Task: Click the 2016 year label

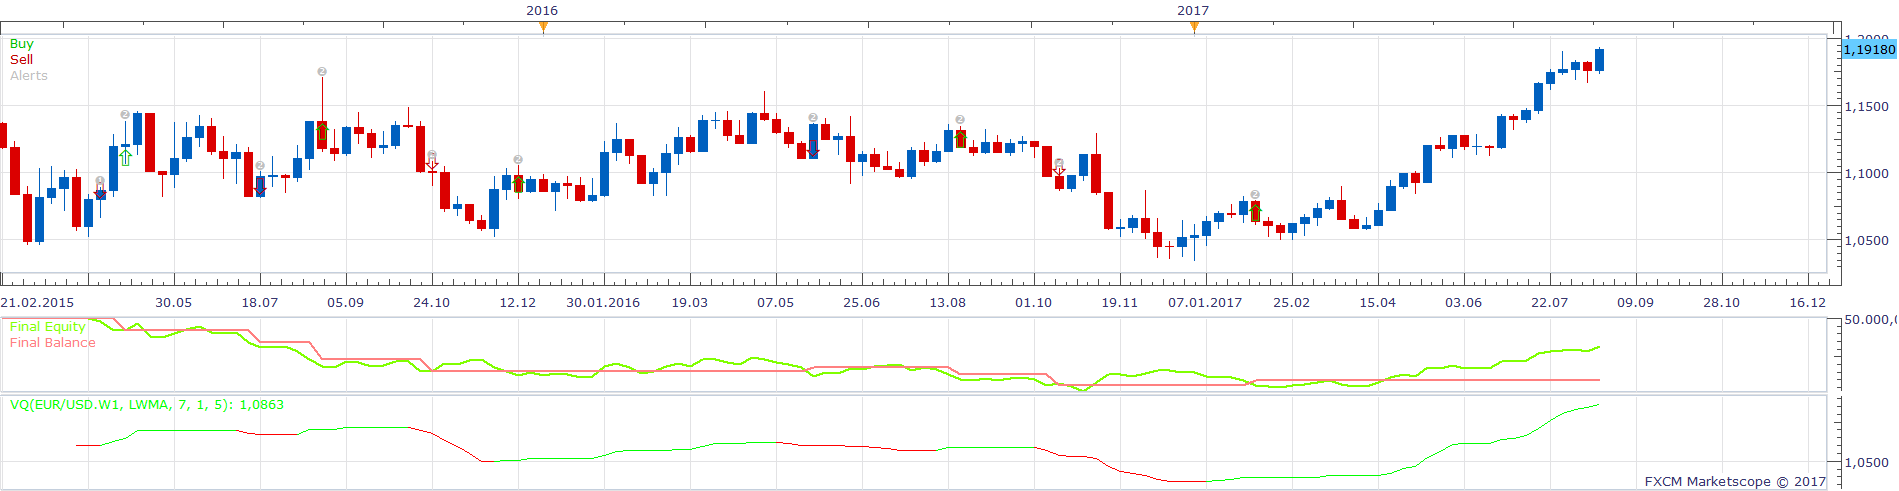Action: [542, 10]
